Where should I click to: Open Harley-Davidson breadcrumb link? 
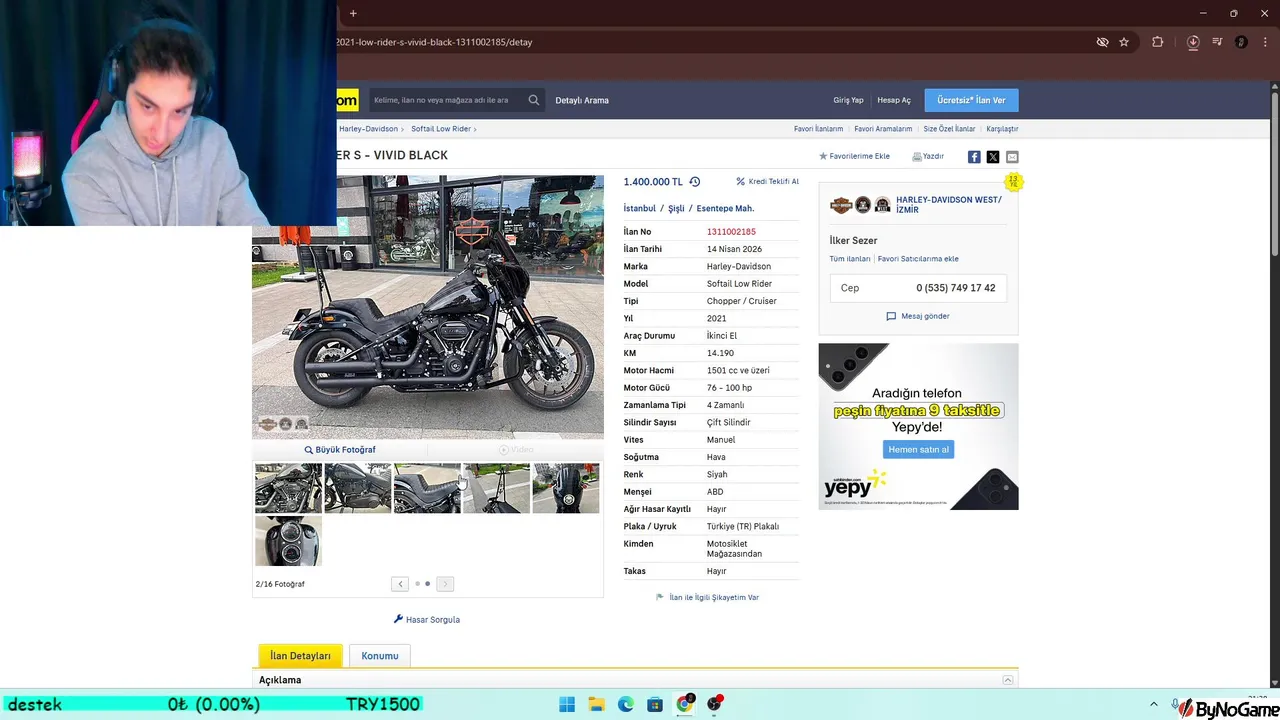tap(368, 129)
